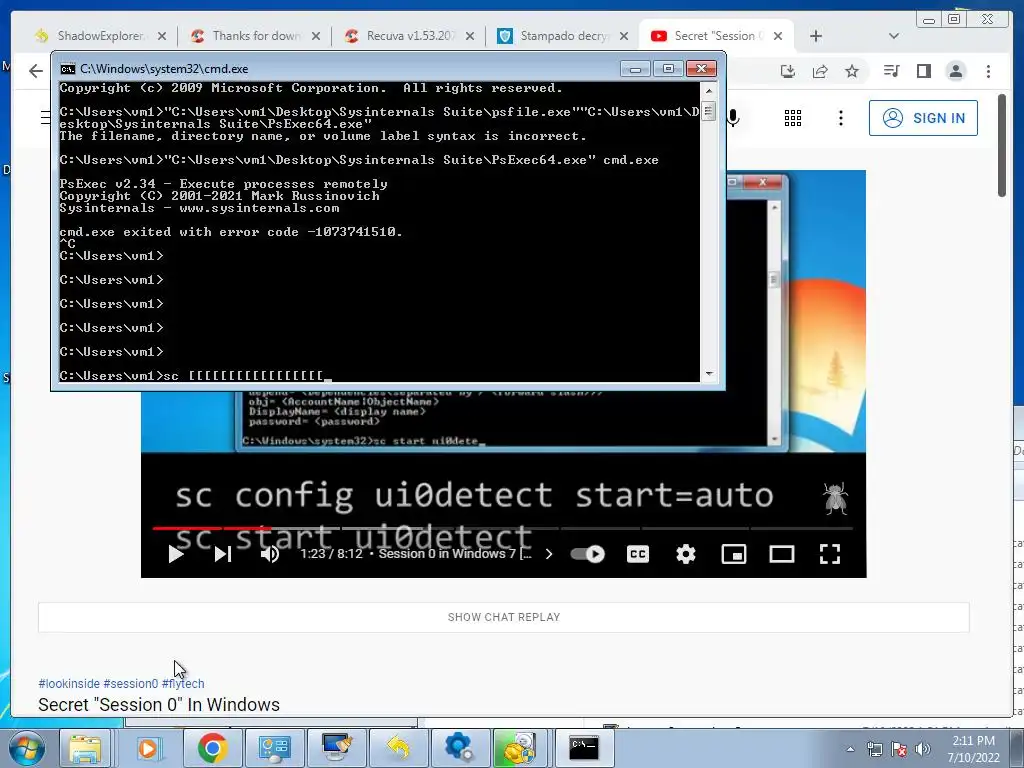Open Windows Start menu
The image size is (1024, 768).
(x=27, y=748)
